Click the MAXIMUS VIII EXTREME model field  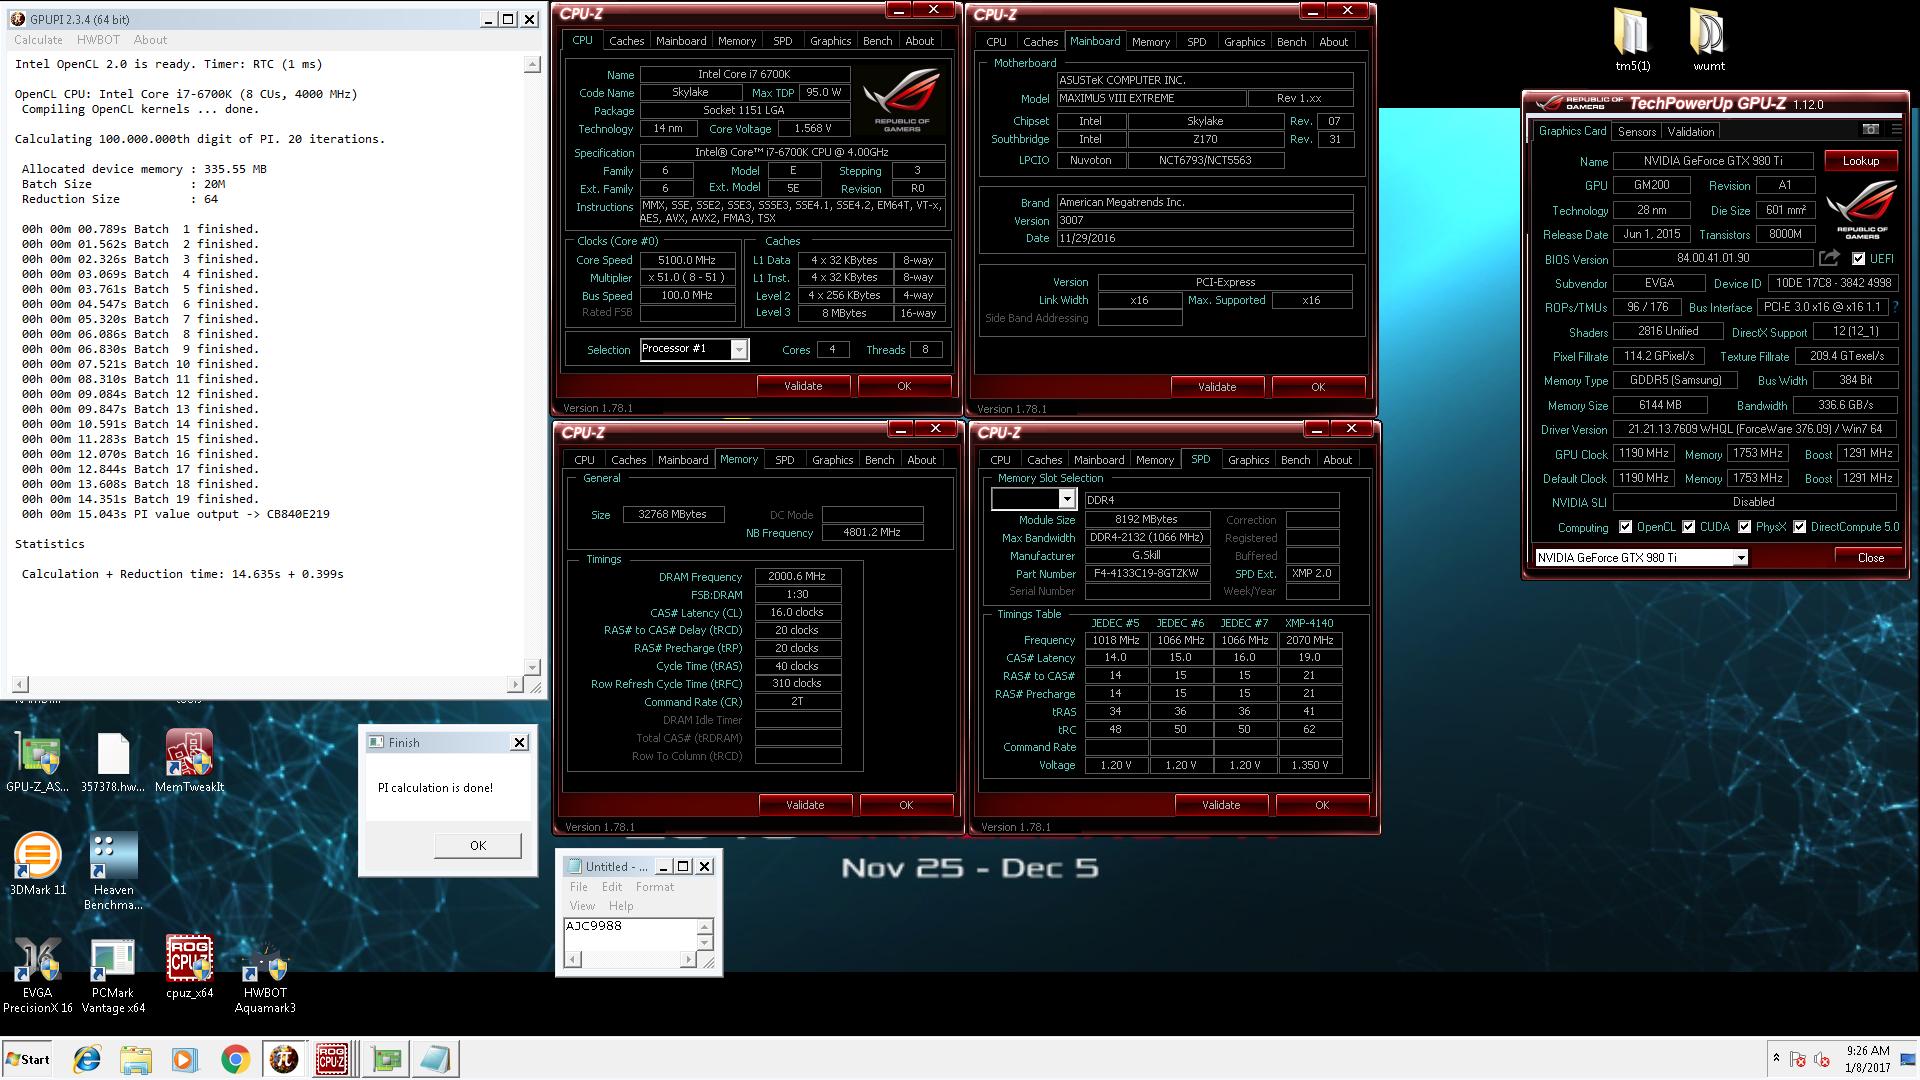1151,98
